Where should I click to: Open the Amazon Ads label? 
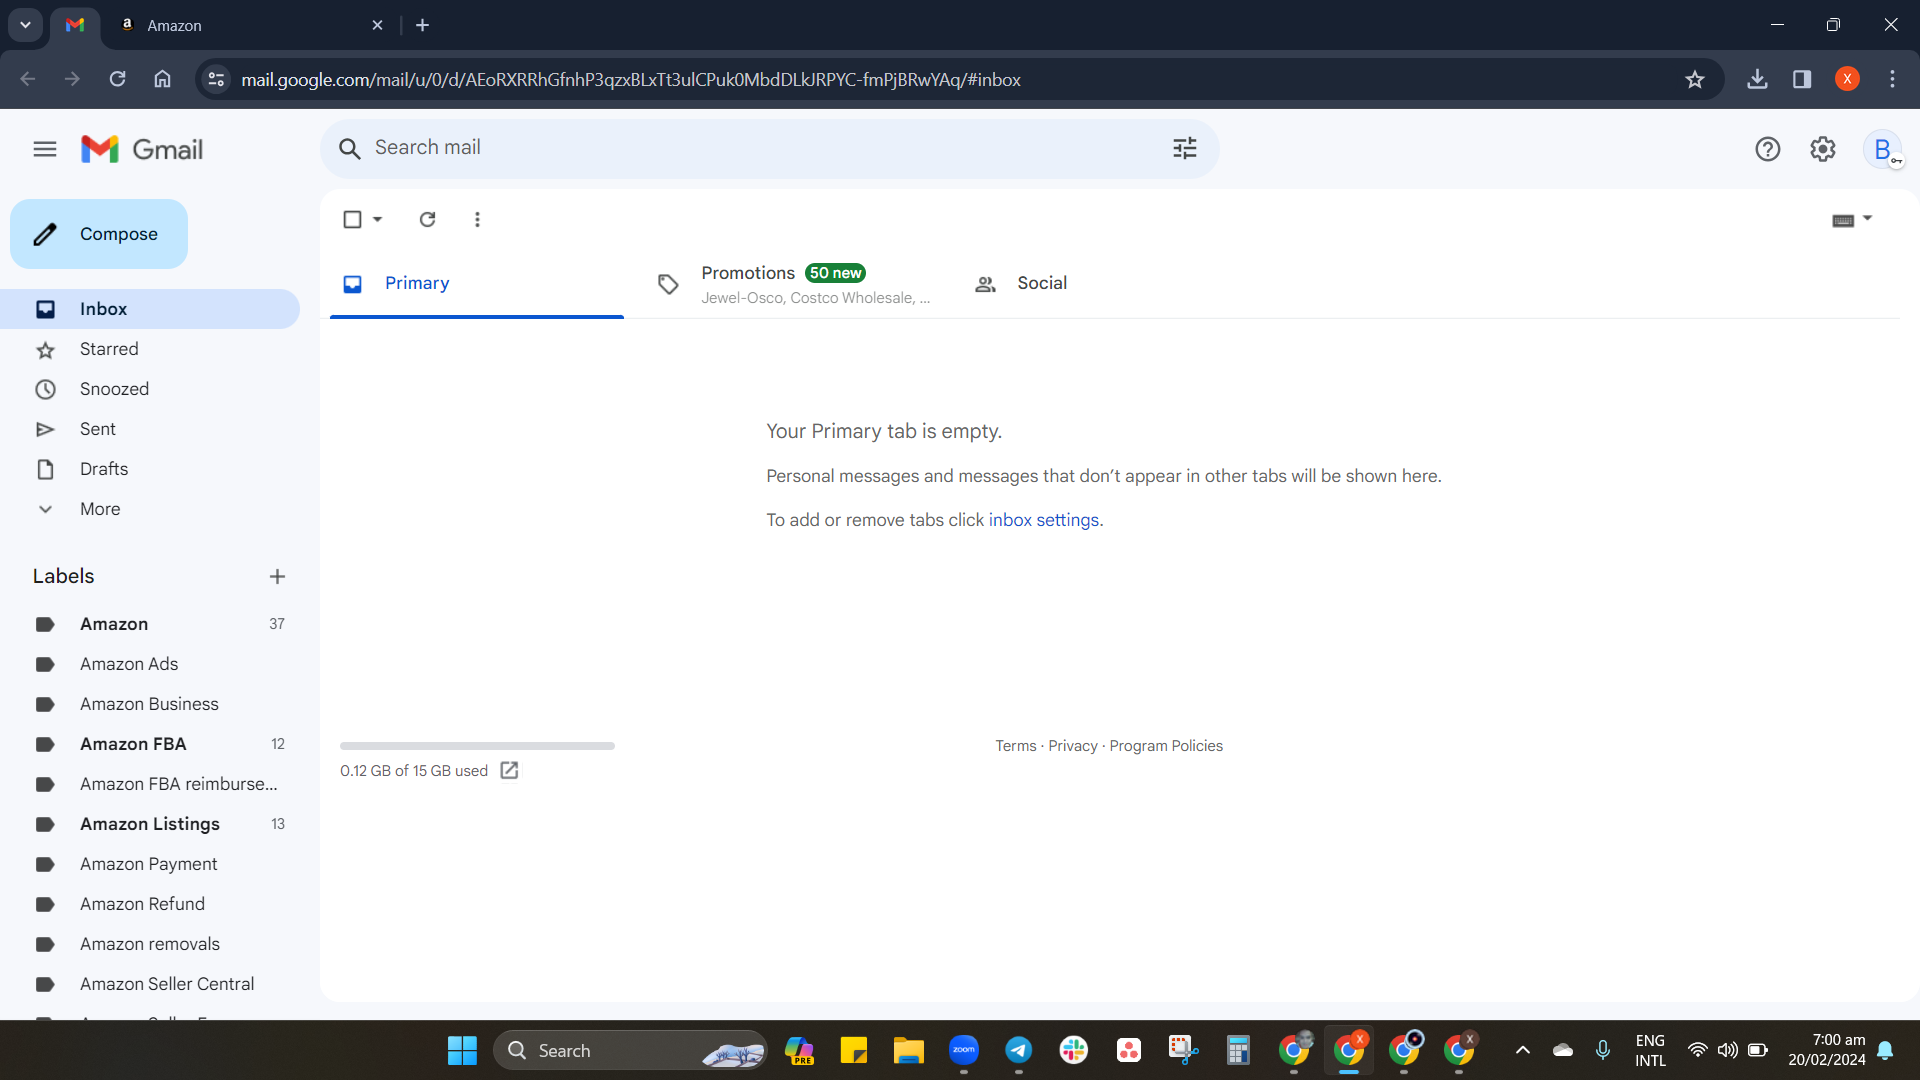point(150,664)
